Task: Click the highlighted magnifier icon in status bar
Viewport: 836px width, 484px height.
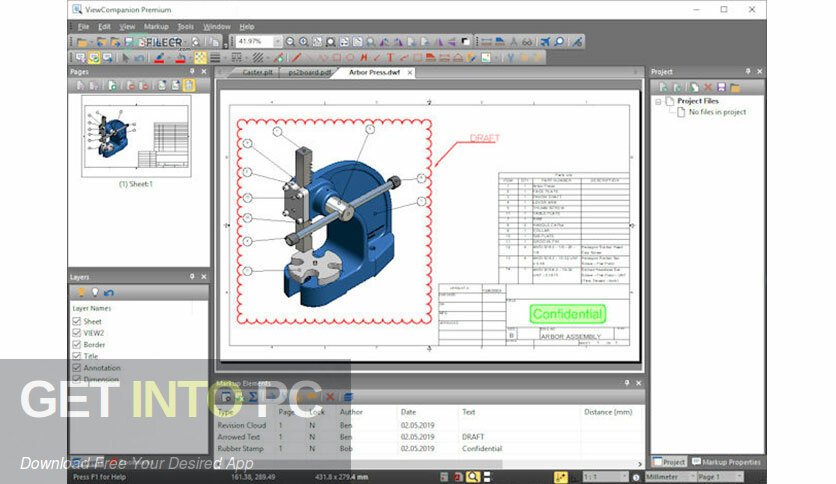Action: pos(472,477)
